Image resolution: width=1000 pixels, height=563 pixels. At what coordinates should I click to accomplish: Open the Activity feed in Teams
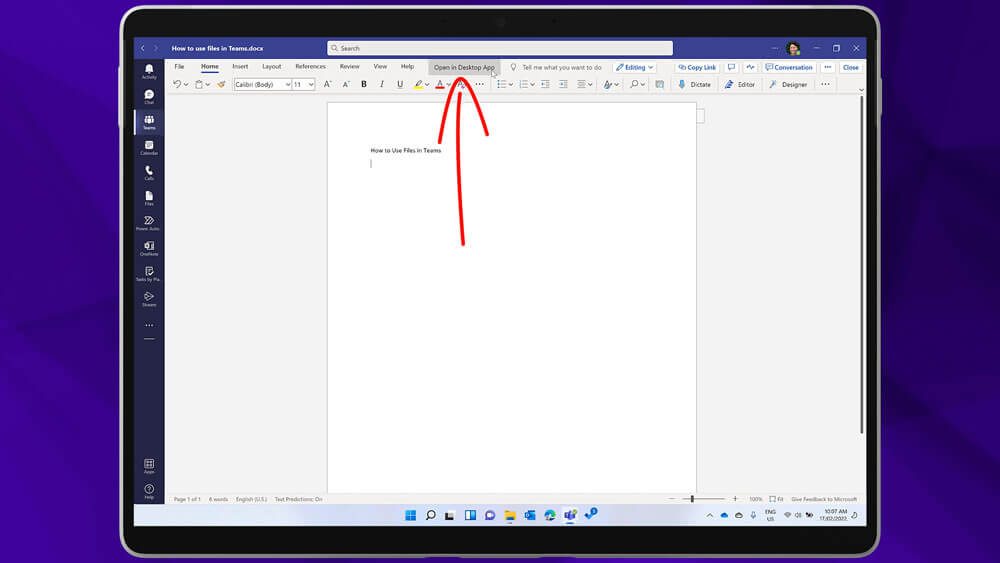(x=149, y=71)
